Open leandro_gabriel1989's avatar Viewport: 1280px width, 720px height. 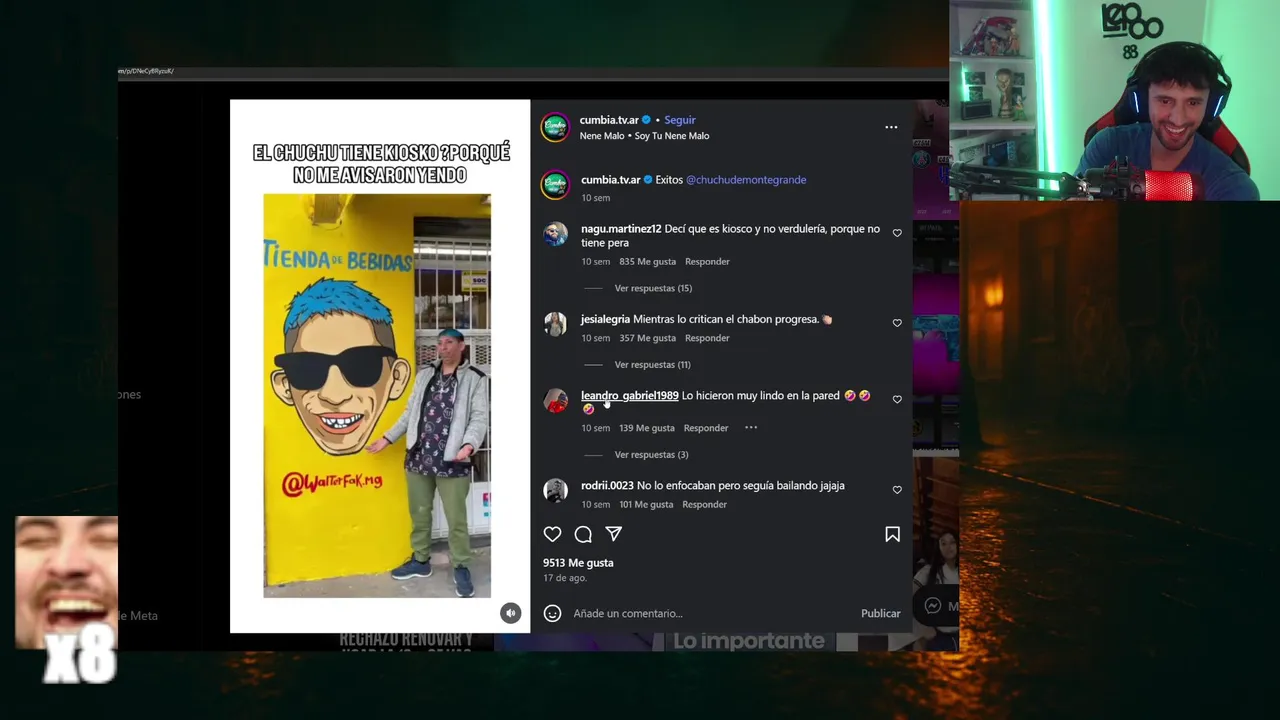point(555,400)
